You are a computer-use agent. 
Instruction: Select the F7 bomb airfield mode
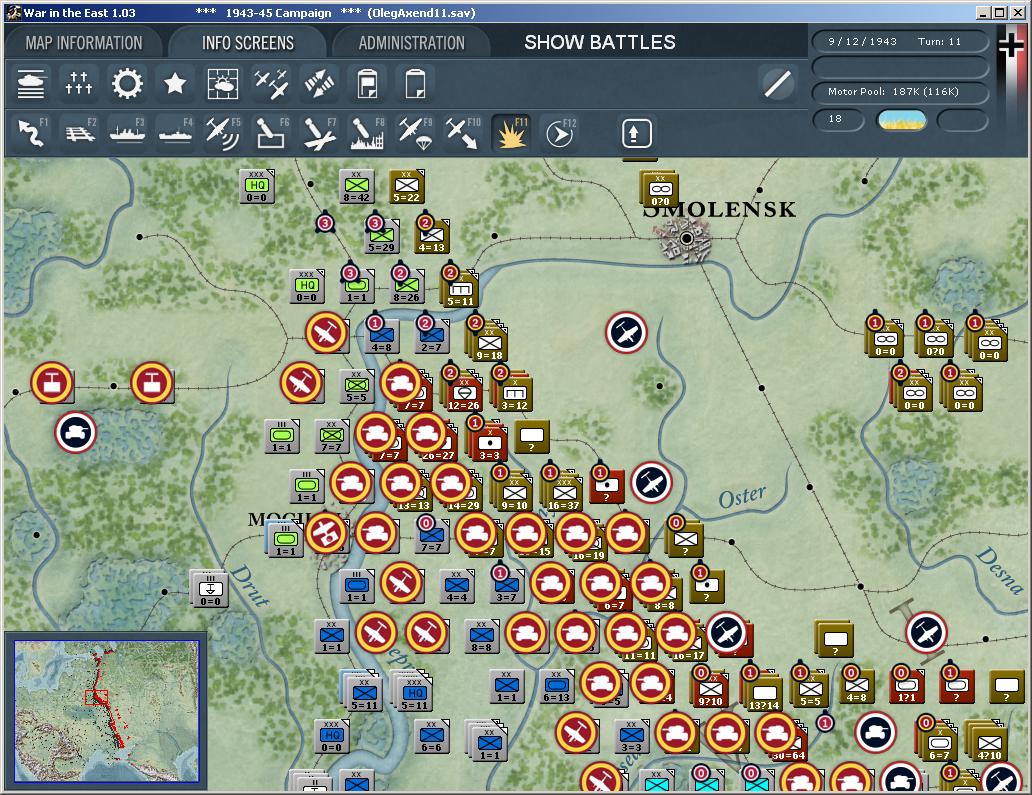pos(319,132)
